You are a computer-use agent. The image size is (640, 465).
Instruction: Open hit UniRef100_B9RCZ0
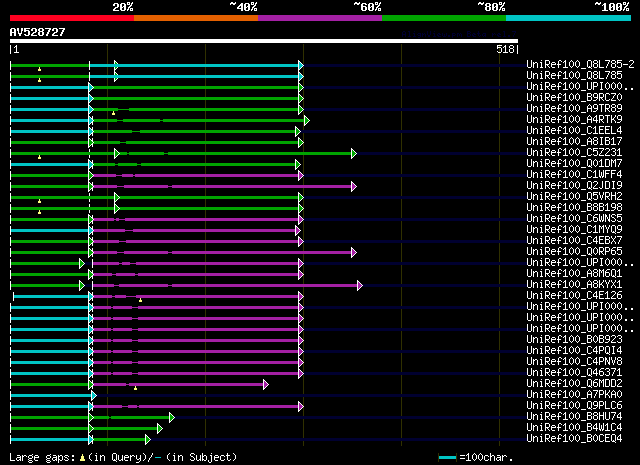574,98
